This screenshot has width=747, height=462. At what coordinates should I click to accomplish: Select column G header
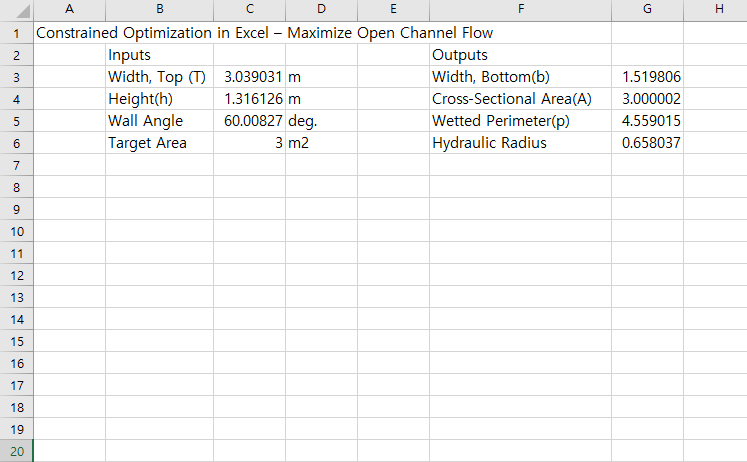[x=647, y=9]
